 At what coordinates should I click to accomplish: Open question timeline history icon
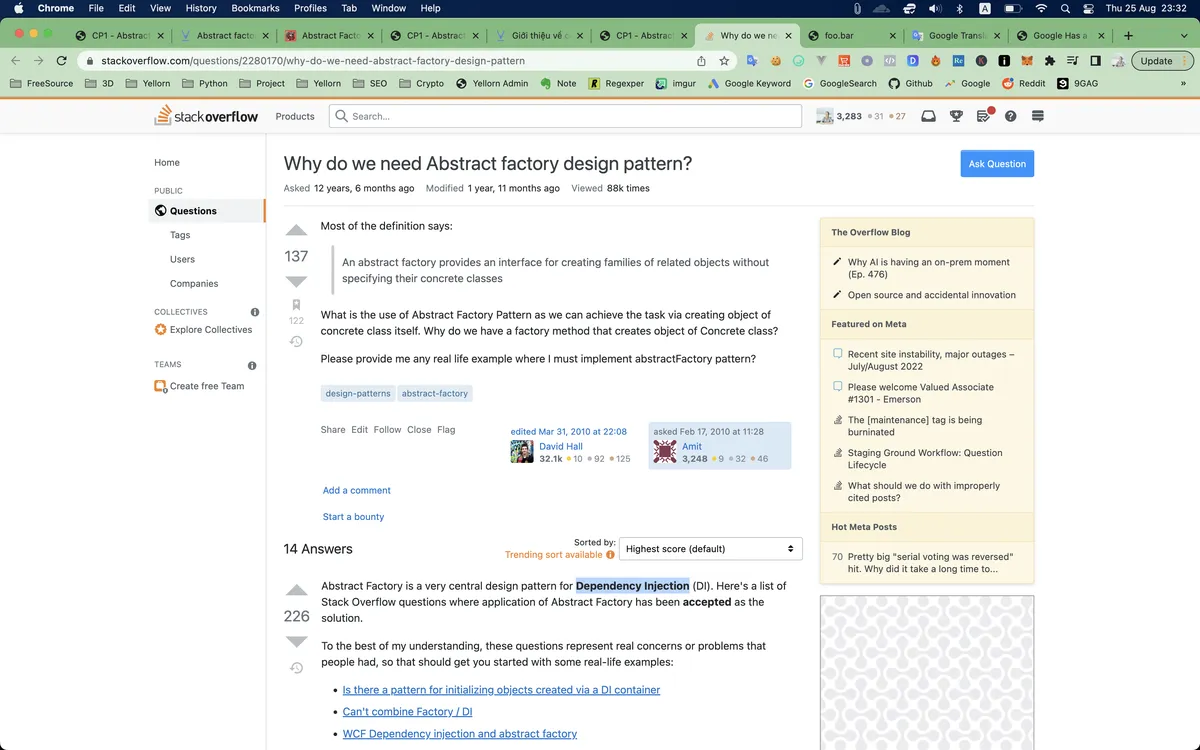point(296,342)
